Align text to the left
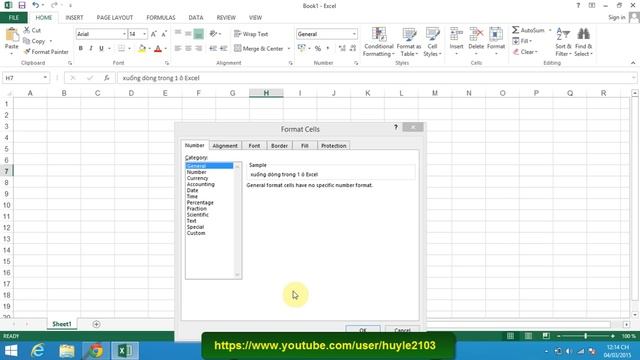 pos(178,49)
